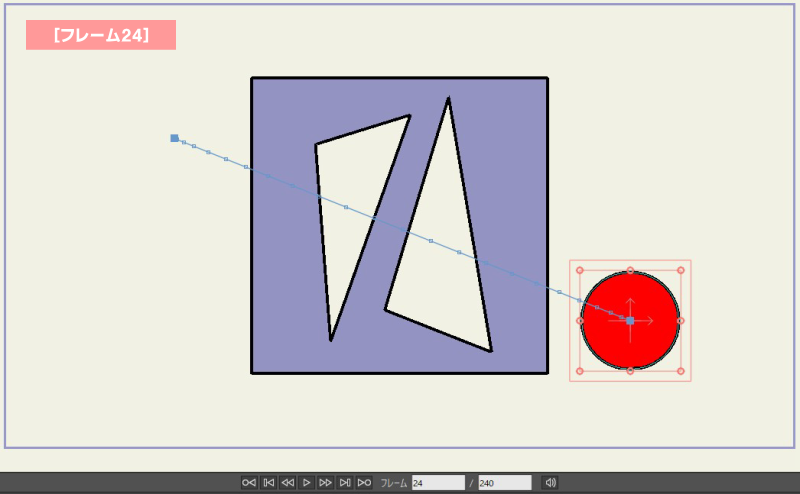
Task: Jump to the last frame with the skip-to-end button
Action: tap(345, 482)
